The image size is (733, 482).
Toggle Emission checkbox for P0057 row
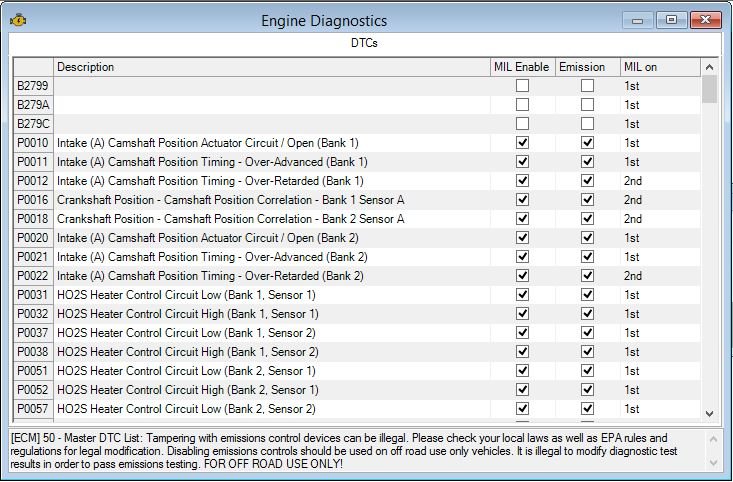[x=587, y=409]
